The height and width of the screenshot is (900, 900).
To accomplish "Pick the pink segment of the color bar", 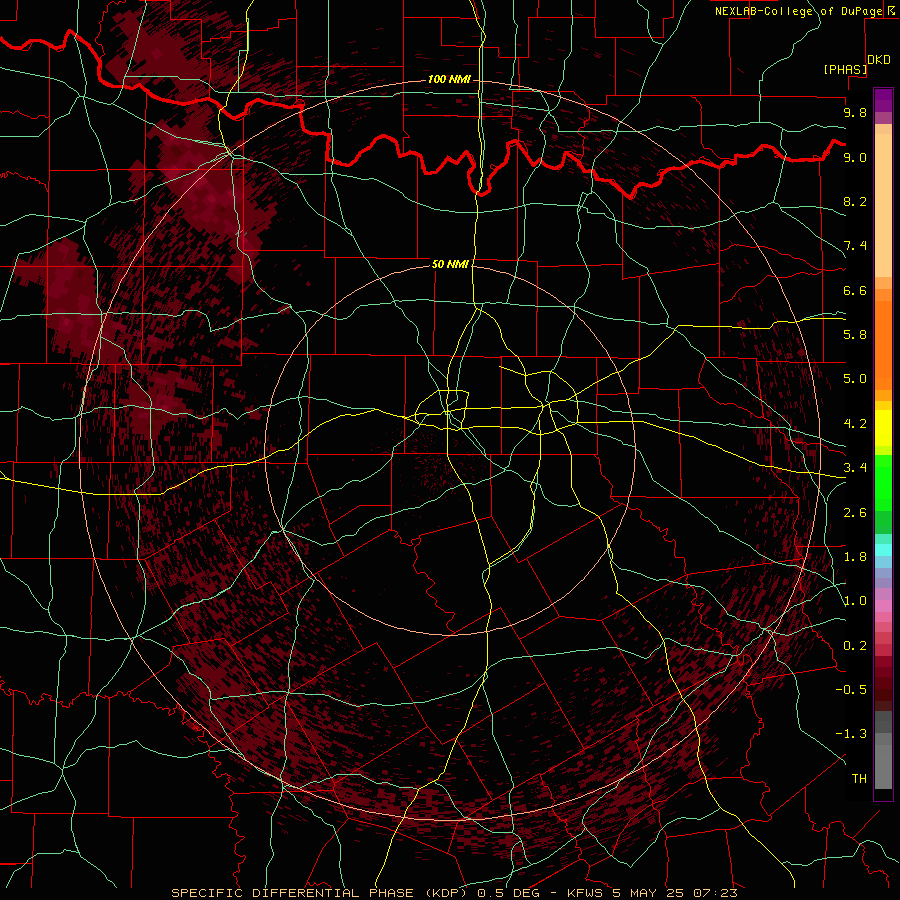I will [883, 606].
